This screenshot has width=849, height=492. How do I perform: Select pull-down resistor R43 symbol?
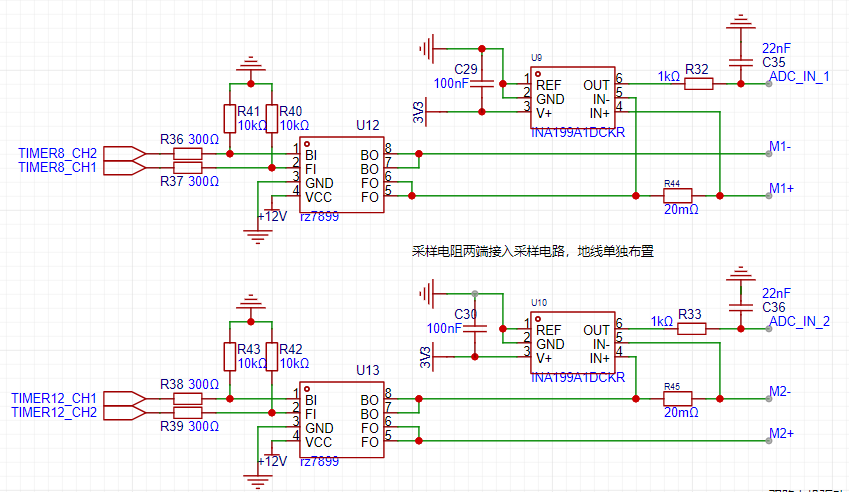coord(230,357)
